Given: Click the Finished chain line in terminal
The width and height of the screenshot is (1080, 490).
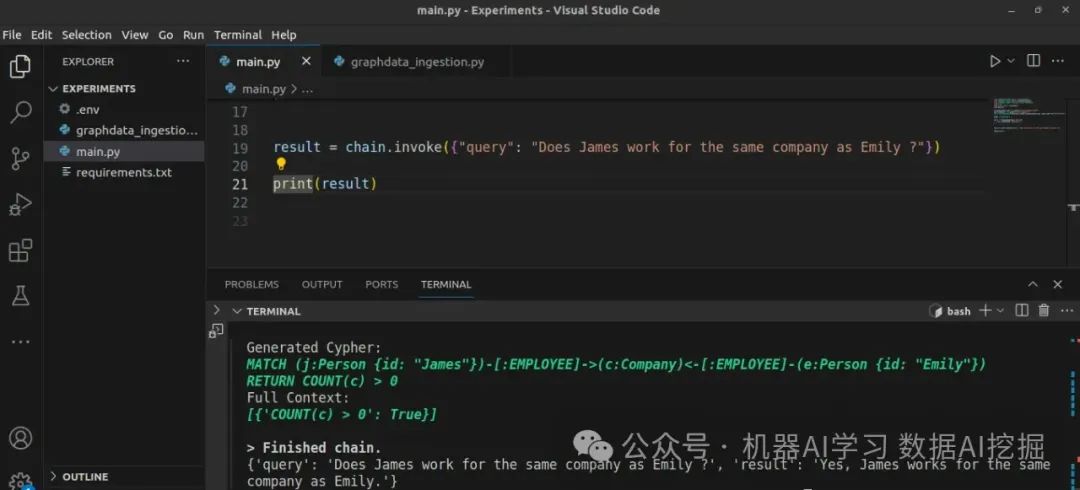Looking at the screenshot, I should [313, 448].
